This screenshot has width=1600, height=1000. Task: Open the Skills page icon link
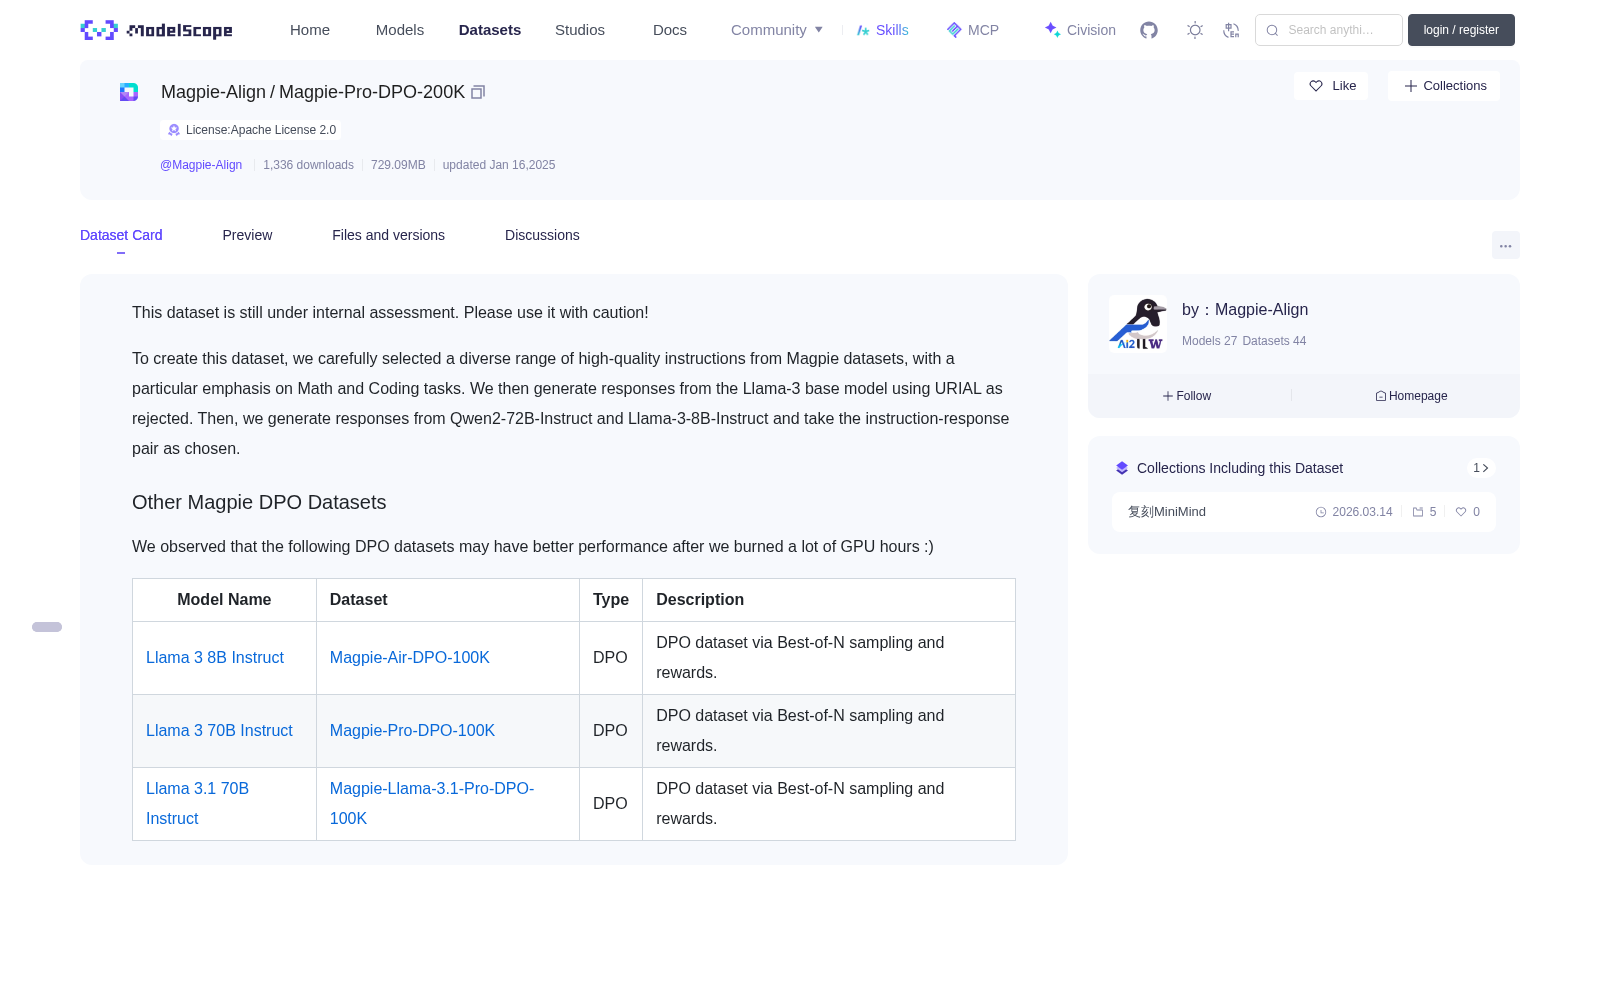(882, 30)
